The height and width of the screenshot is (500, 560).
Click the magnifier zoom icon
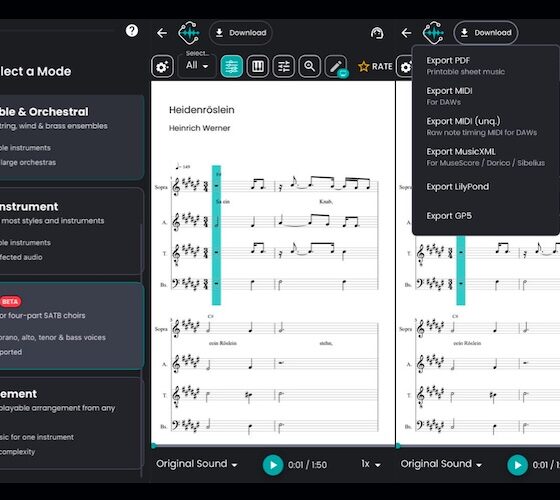pos(310,66)
